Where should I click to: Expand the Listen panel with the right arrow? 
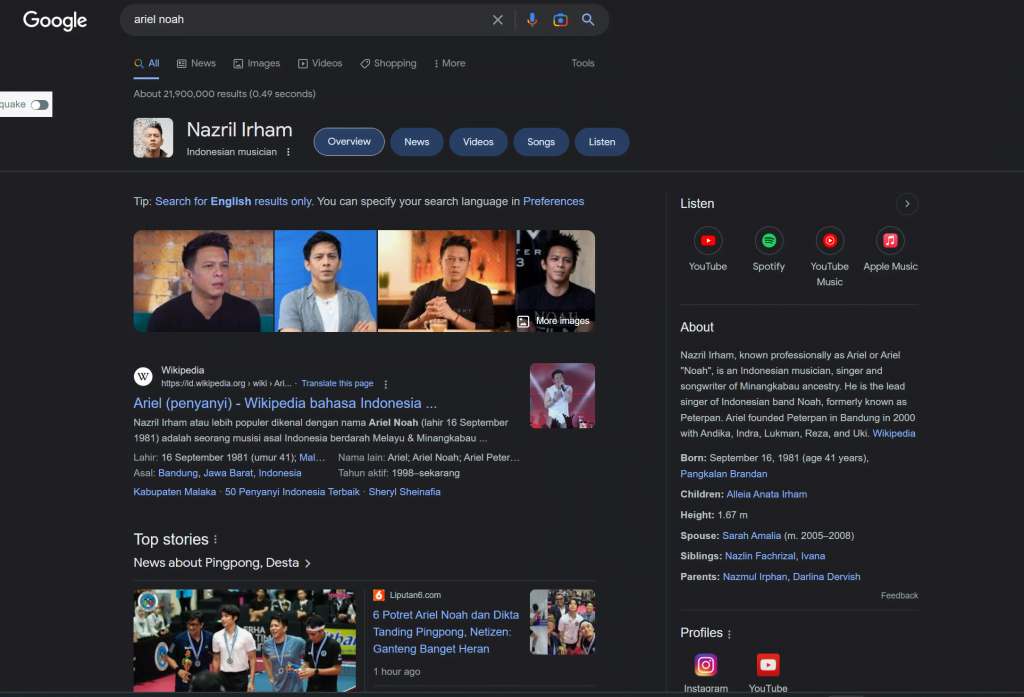coord(907,203)
